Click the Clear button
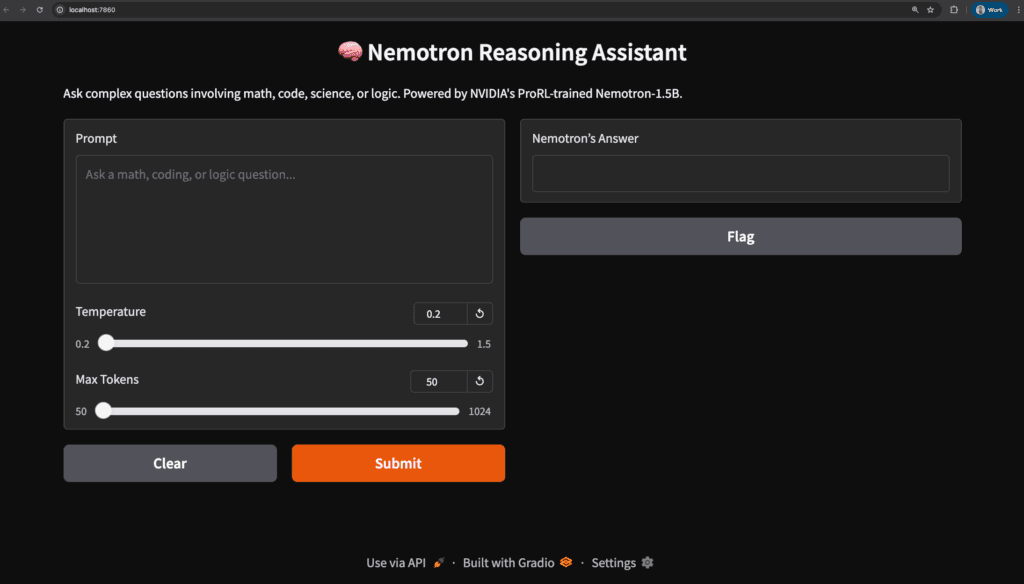This screenshot has width=1024, height=584. click(170, 463)
